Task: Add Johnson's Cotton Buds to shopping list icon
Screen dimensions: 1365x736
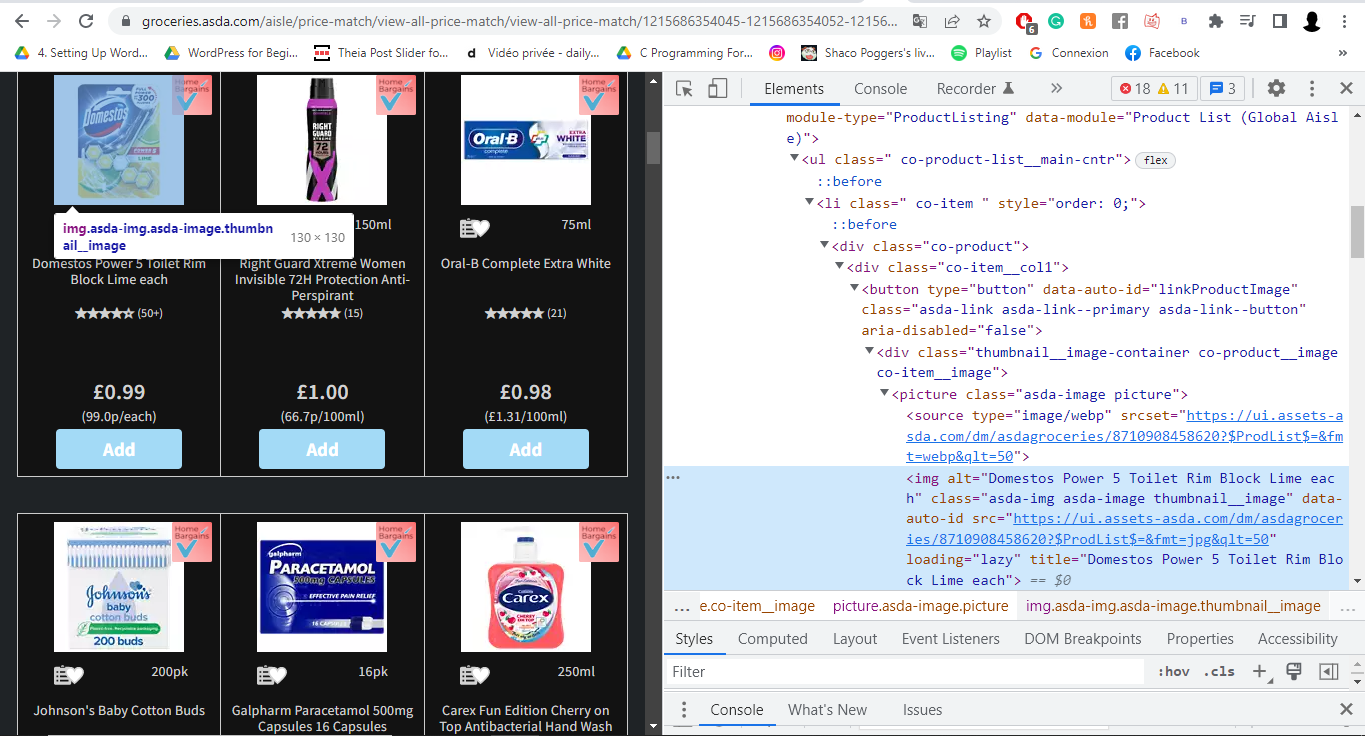Action: pos(68,675)
